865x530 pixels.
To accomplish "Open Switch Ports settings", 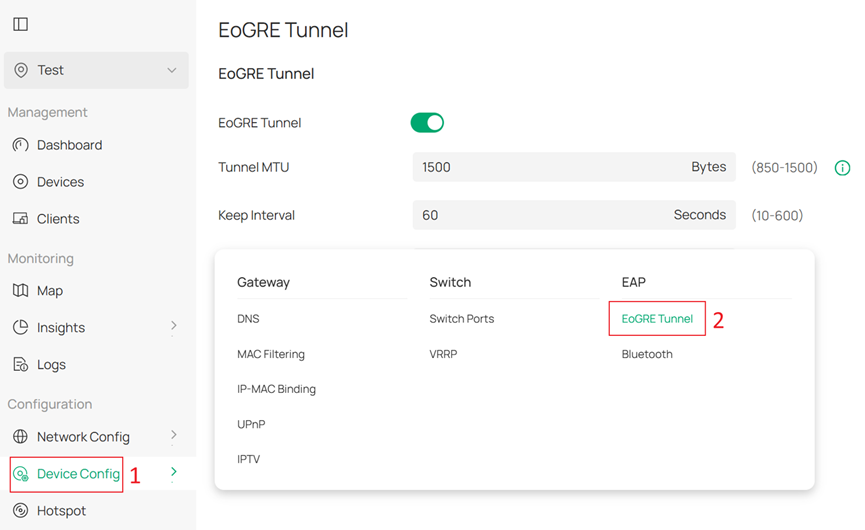I will pos(462,319).
